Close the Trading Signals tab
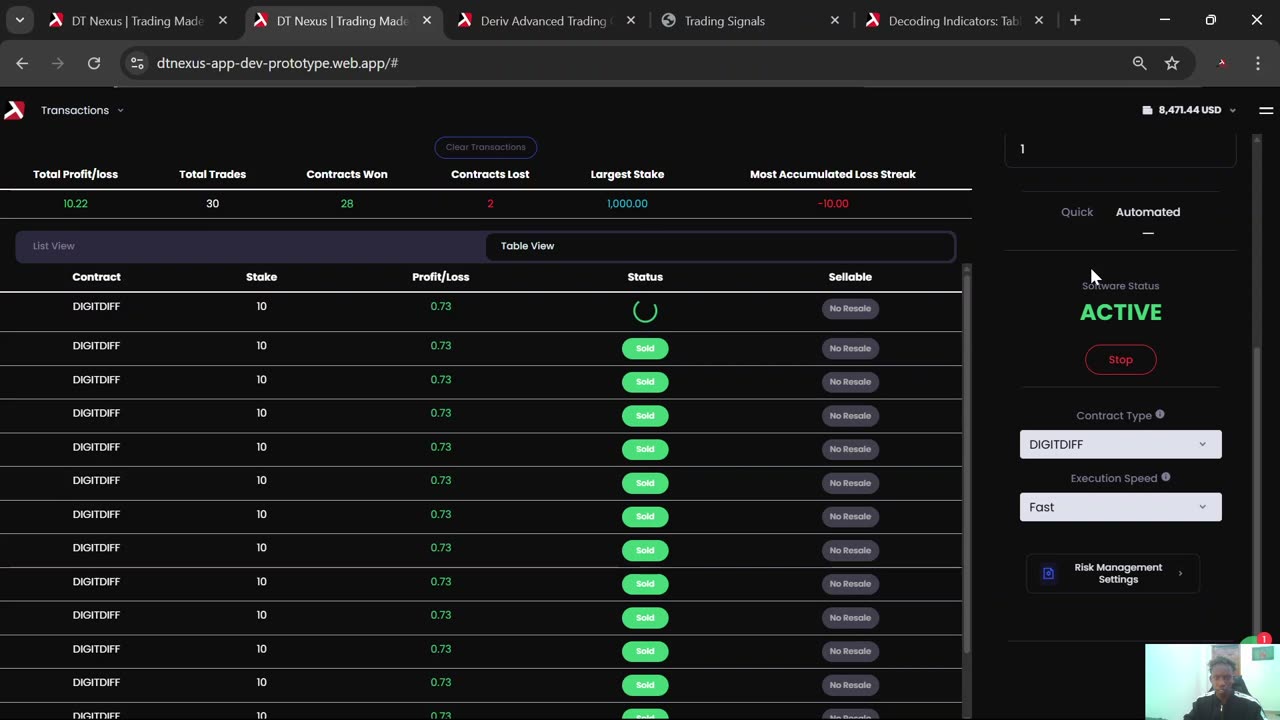Screen dimensions: 1280x720 tap(835, 20)
